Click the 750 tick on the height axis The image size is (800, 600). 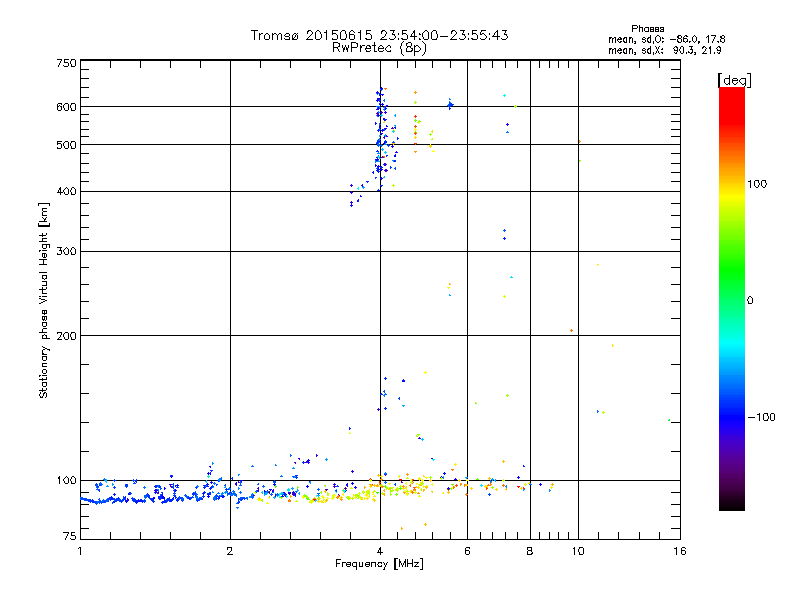coord(66,63)
